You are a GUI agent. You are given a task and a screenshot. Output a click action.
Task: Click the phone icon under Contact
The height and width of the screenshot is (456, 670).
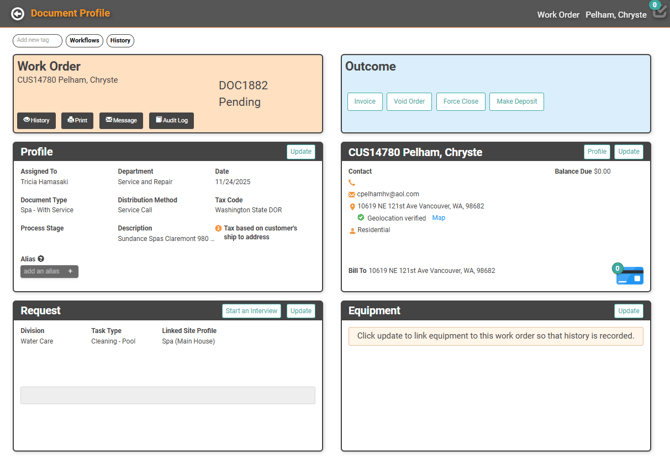352,183
